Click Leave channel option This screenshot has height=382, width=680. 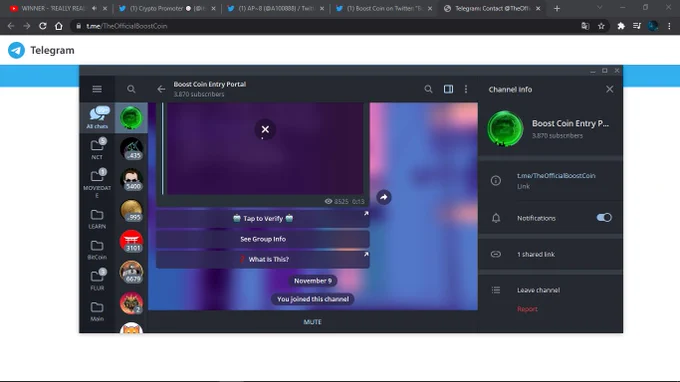538,290
